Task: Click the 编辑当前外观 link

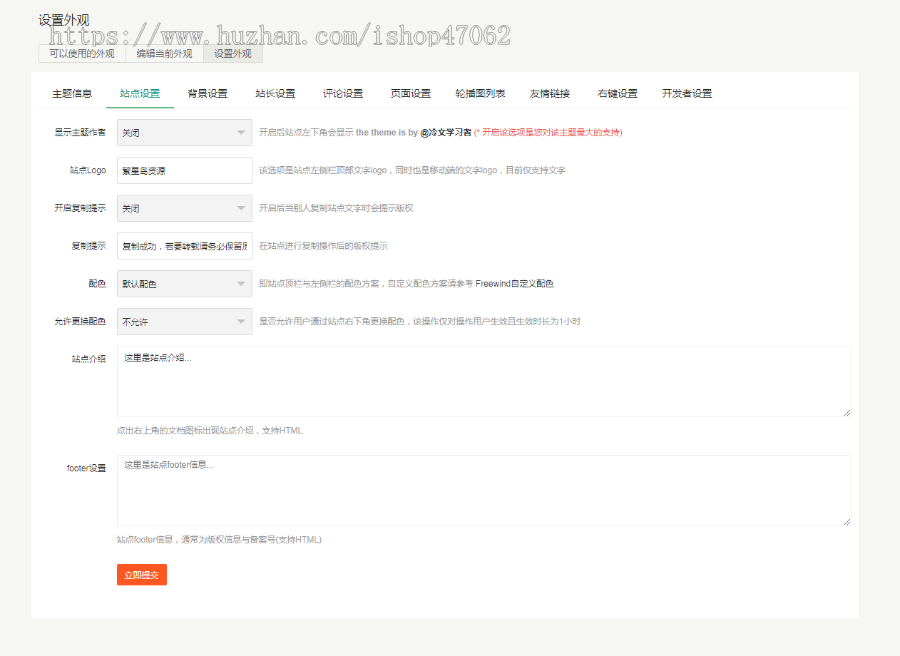Action: (164, 54)
